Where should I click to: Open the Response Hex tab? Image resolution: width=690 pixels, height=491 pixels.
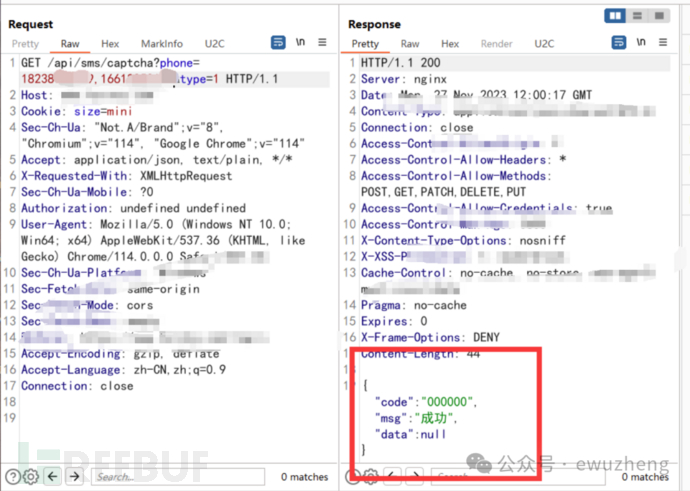pyautogui.click(x=450, y=44)
